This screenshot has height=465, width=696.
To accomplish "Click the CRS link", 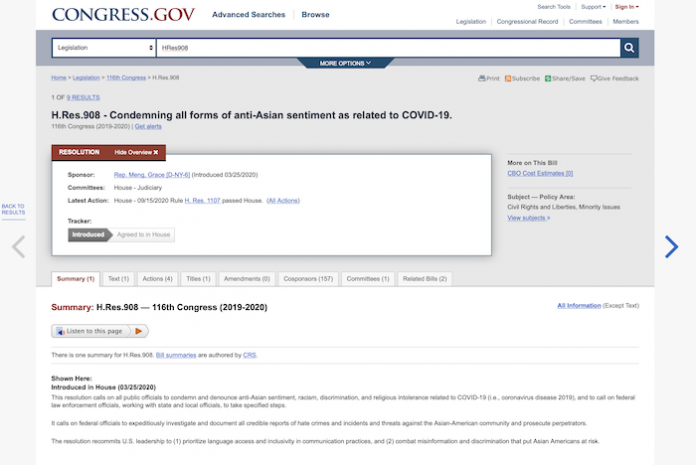I will [x=249, y=355].
